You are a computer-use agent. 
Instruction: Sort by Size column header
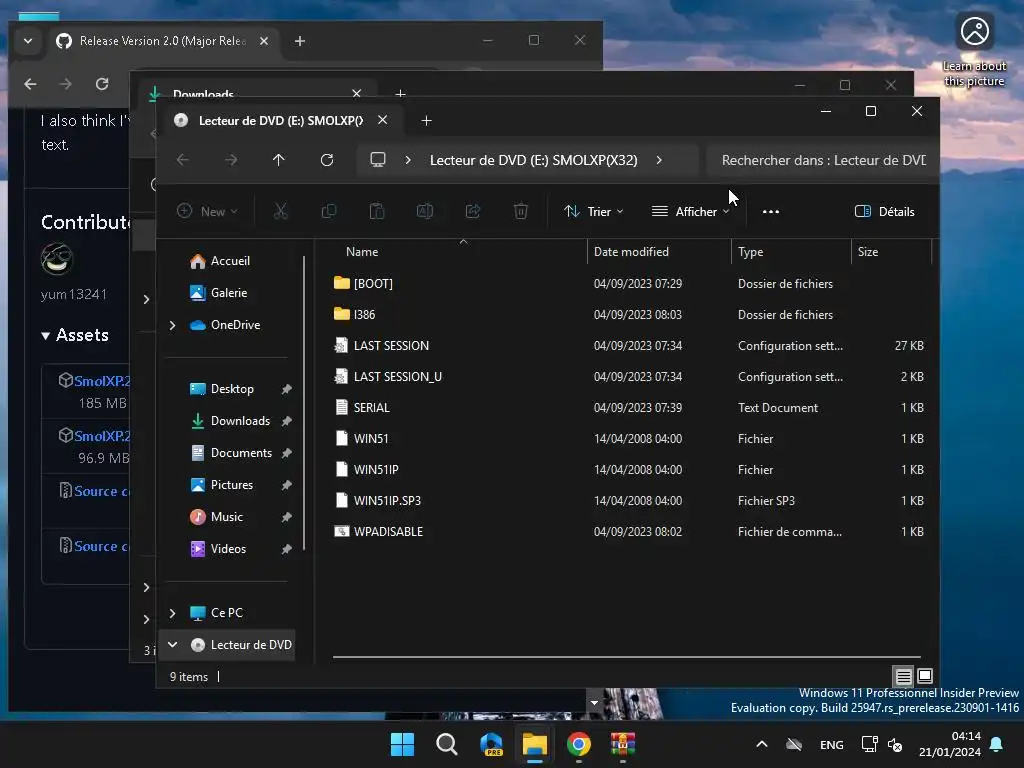867,251
